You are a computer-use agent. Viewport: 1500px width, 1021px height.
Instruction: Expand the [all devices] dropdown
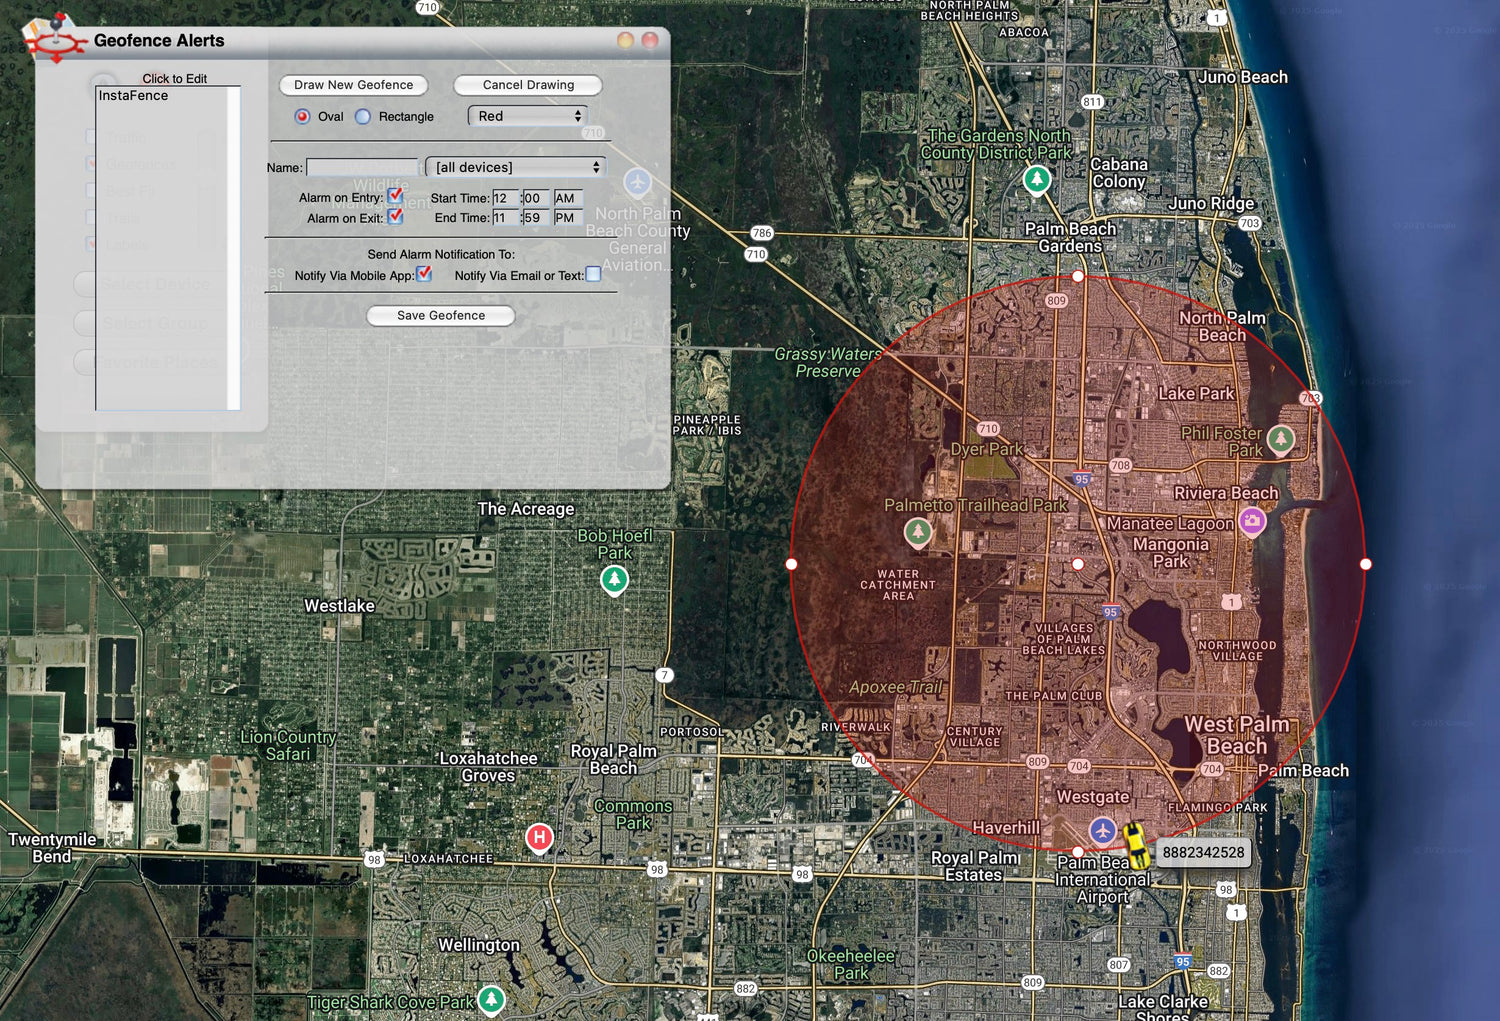click(x=515, y=167)
